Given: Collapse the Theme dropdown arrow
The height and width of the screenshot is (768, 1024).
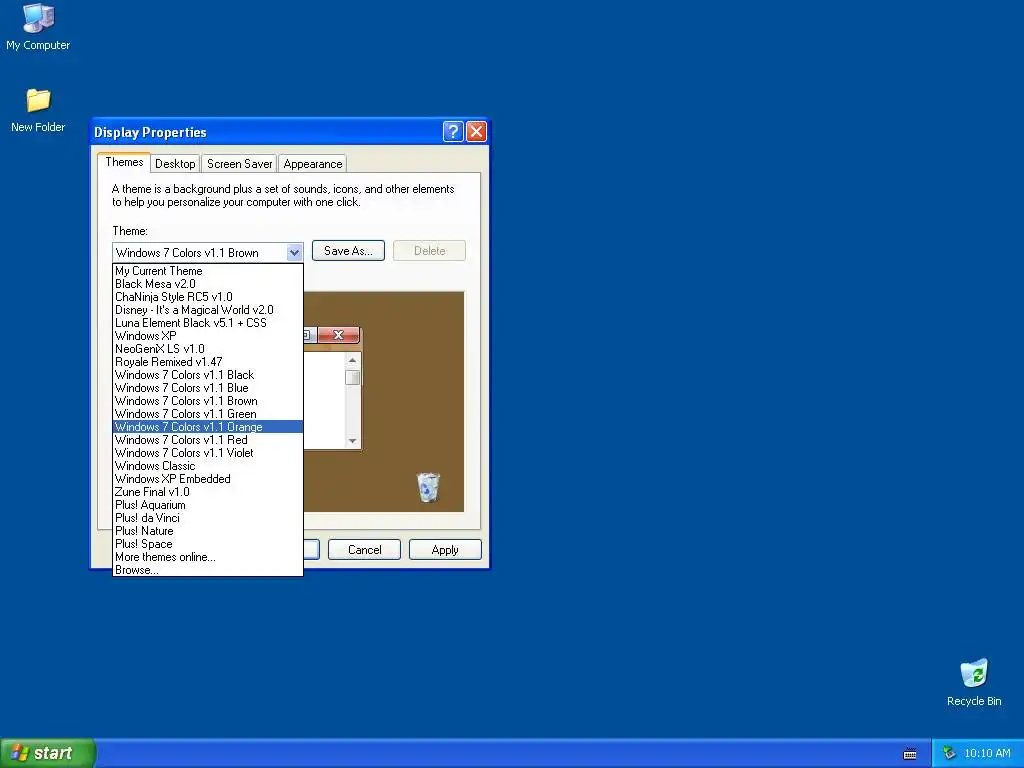Looking at the screenshot, I should click(x=294, y=252).
